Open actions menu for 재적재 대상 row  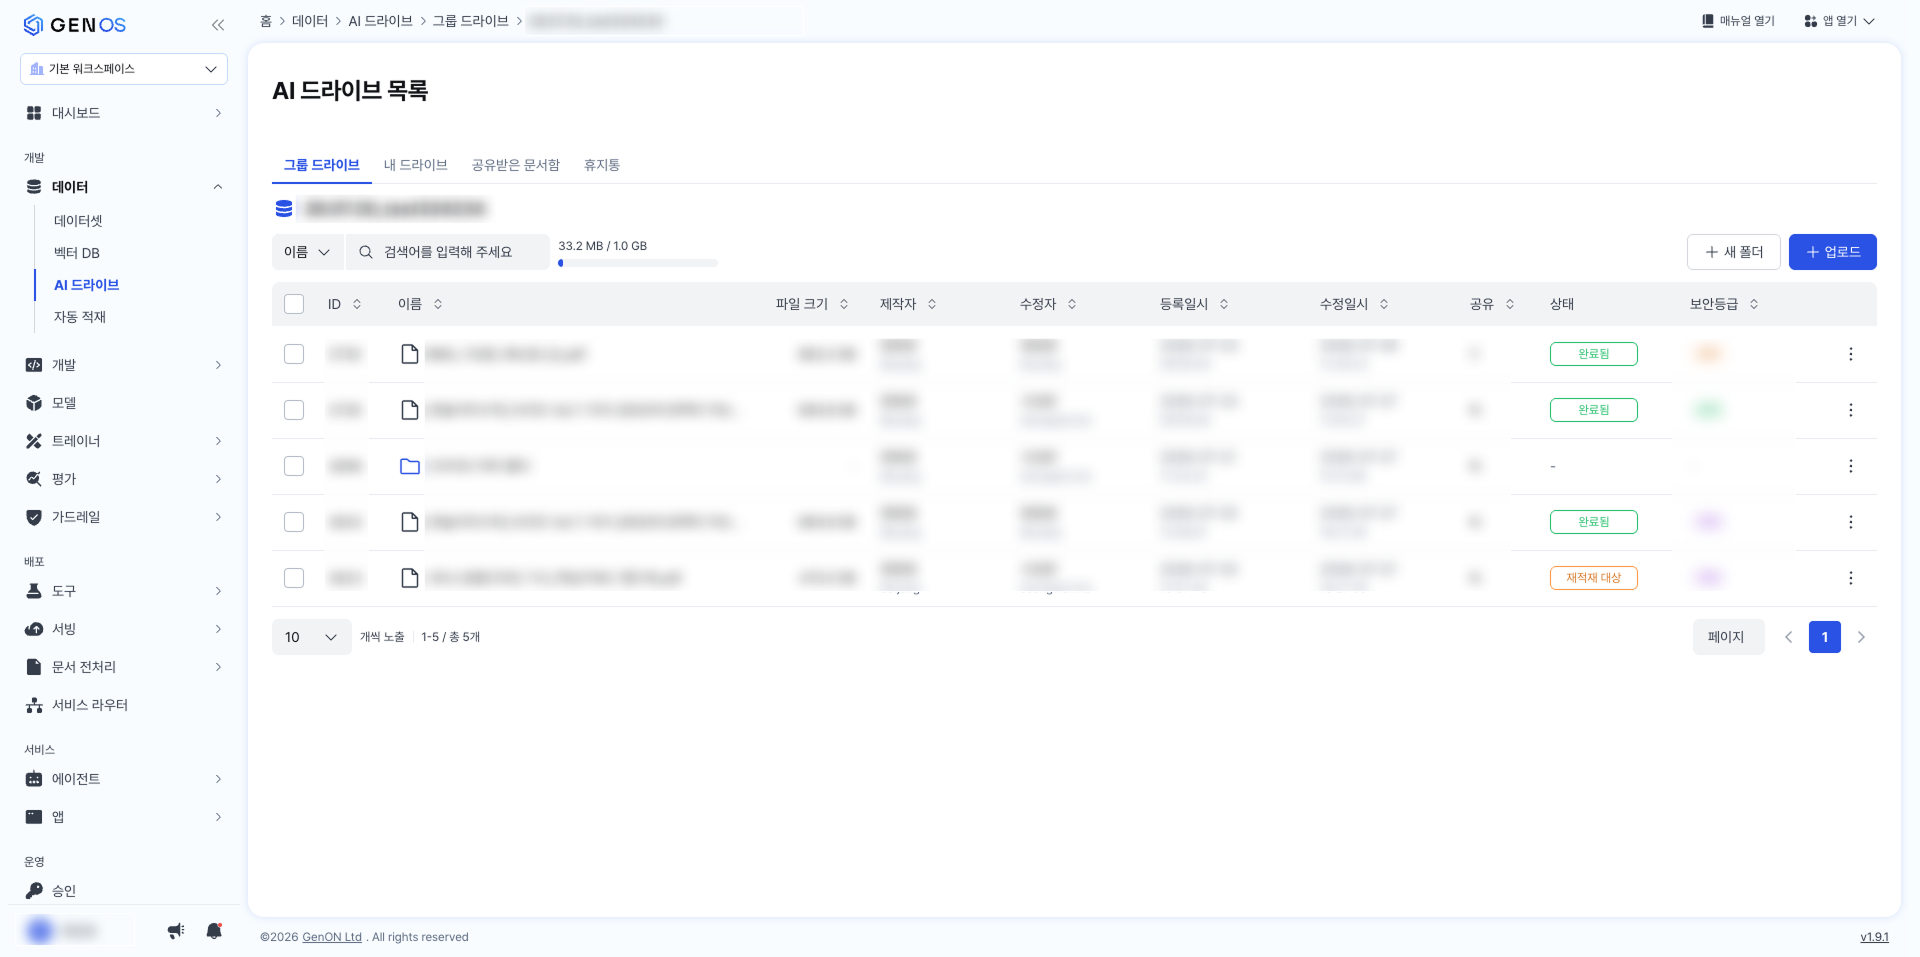pyautogui.click(x=1851, y=578)
